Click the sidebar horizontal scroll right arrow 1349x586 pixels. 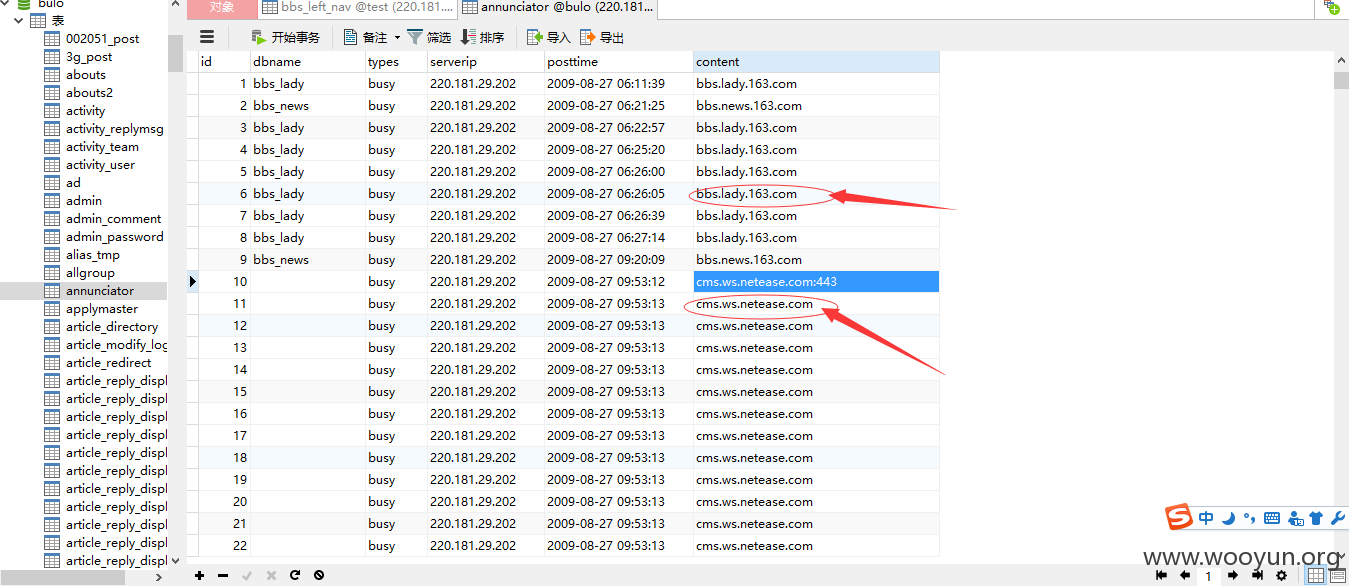point(159,576)
